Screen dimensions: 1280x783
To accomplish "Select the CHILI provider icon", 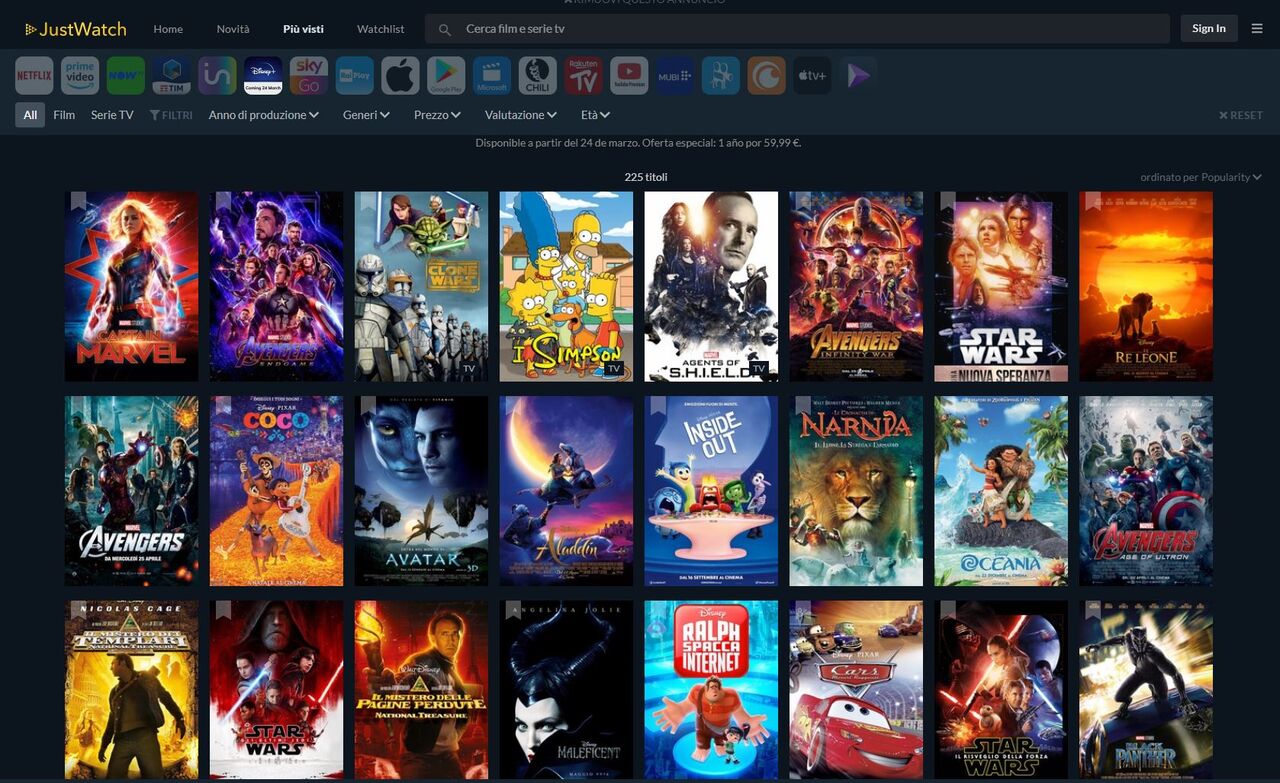I will [x=537, y=74].
